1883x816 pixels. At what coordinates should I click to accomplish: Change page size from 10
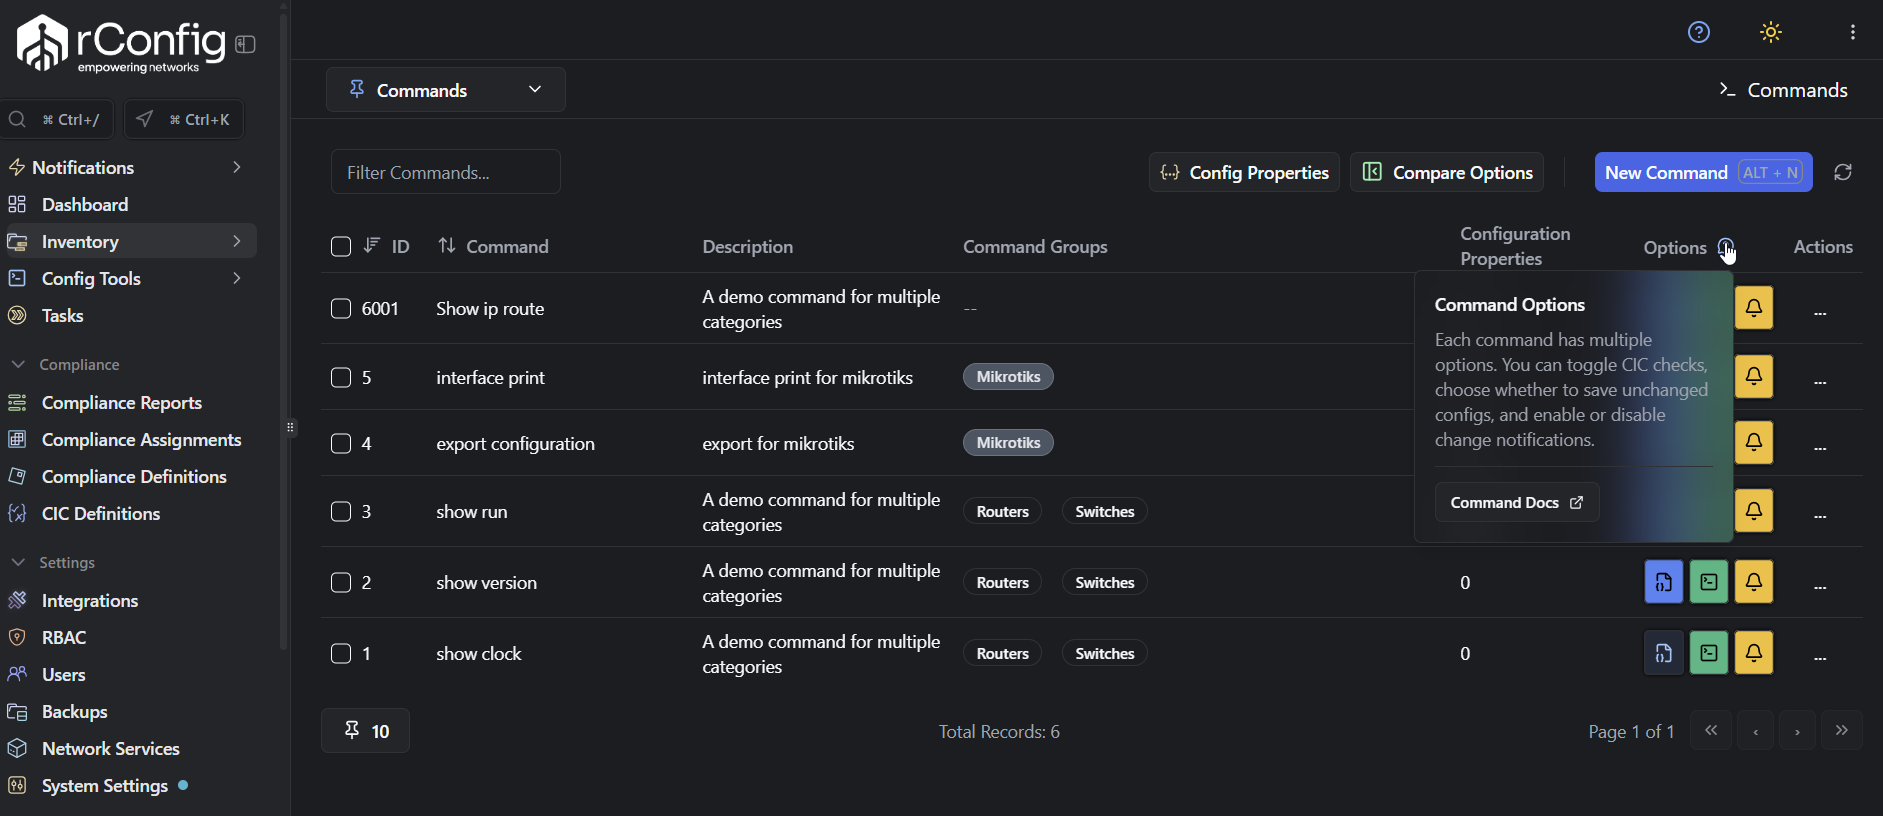coord(366,731)
